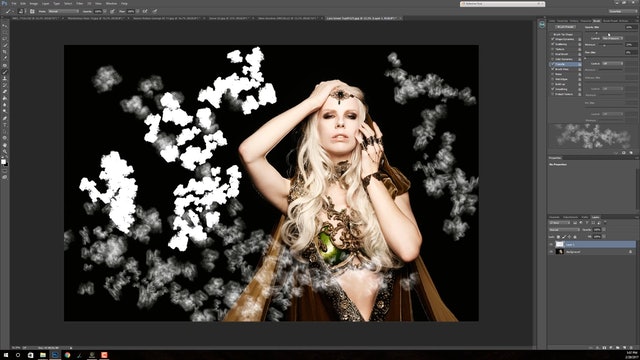640x360 pixels.
Task: Select the Brush Tip Shape option
Action: click(x=563, y=34)
